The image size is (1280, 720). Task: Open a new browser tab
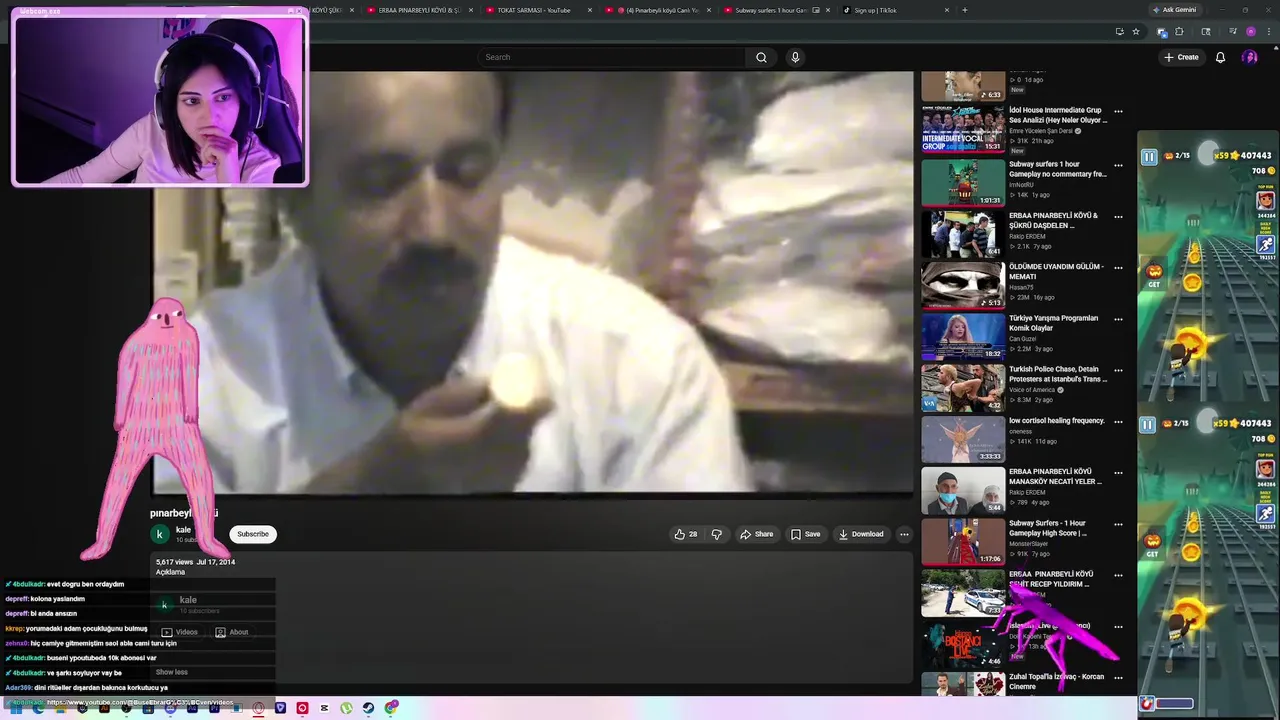click(x=964, y=10)
